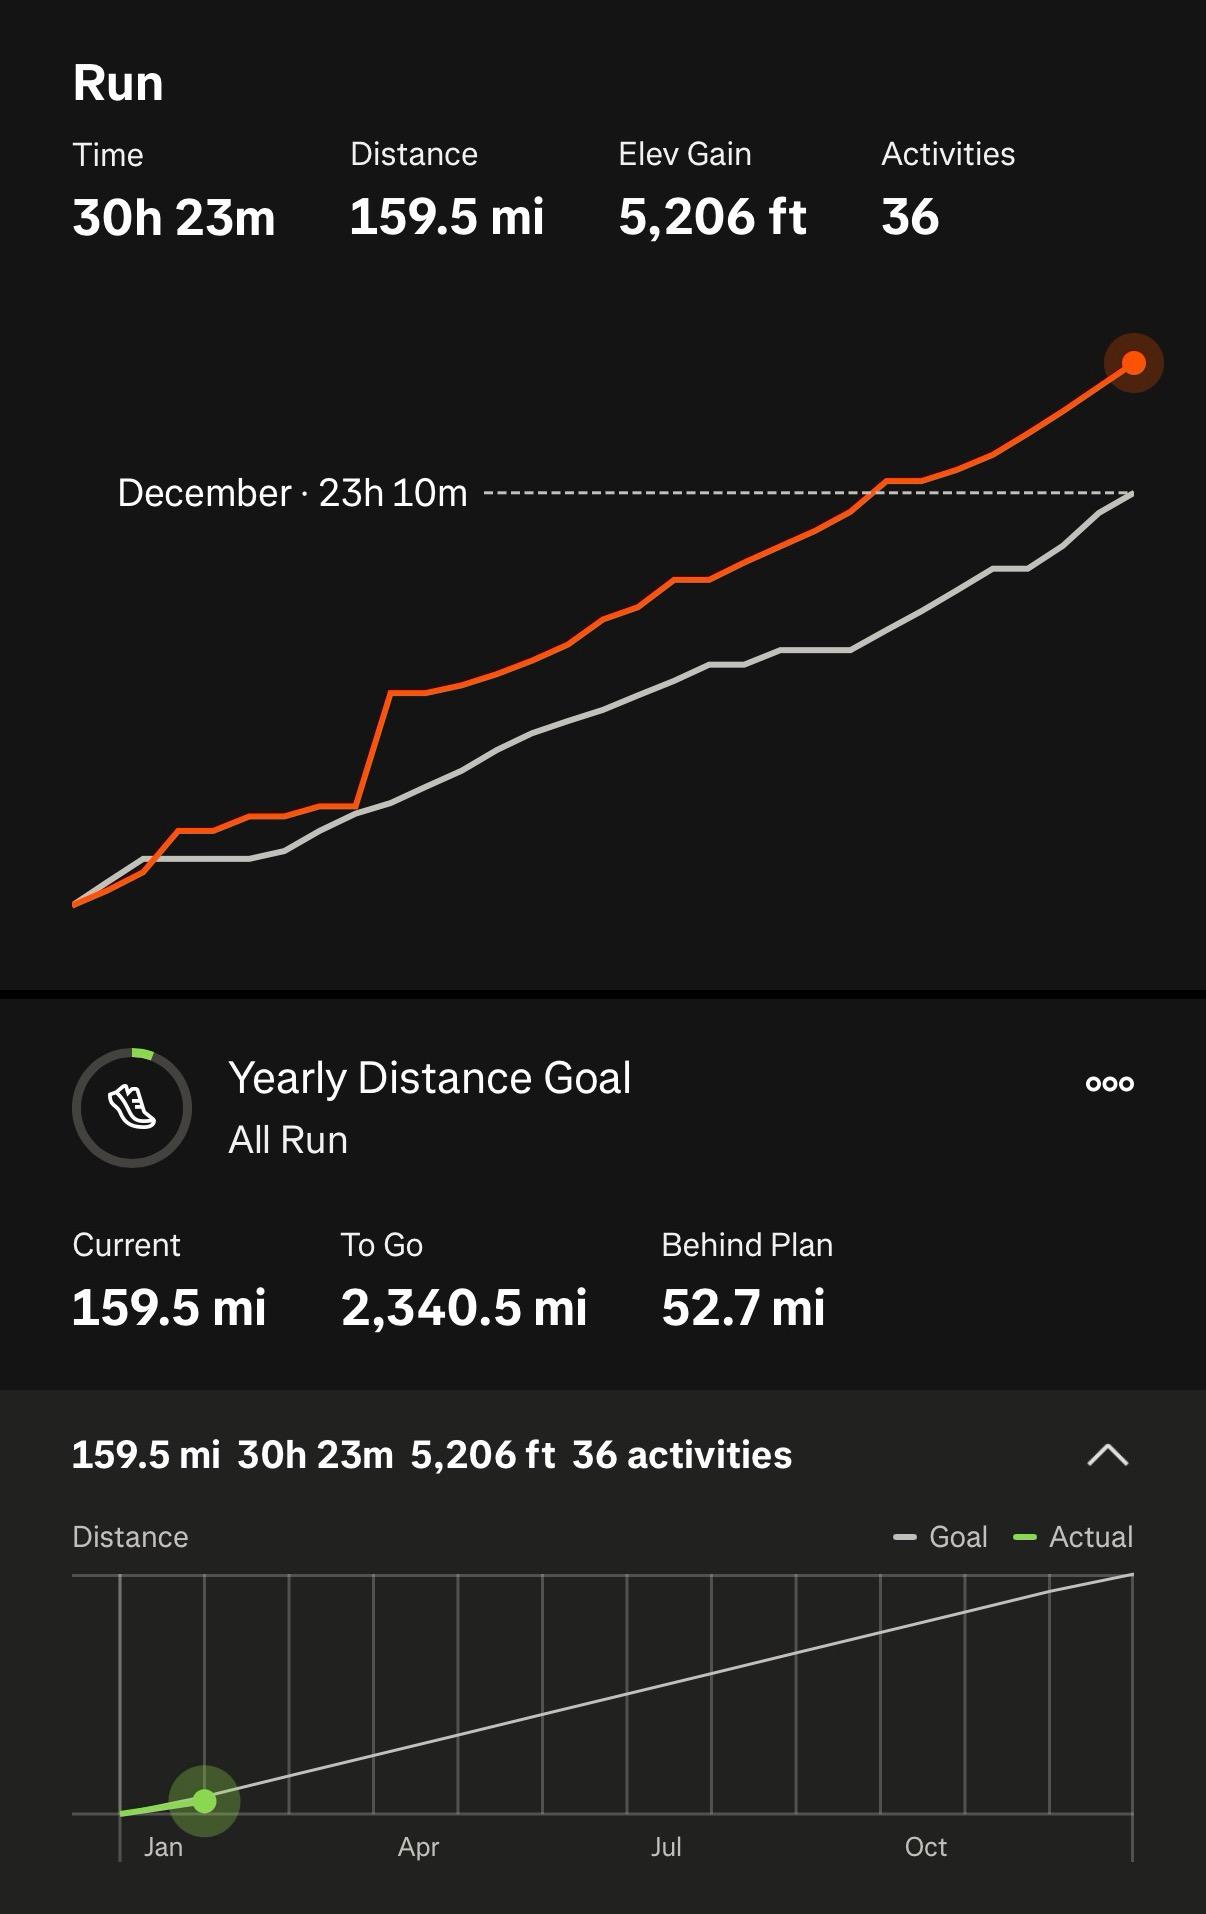Click the Oct label on the axis
The width and height of the screenshot is (1206, 1914).
(x=925, y=1847)
